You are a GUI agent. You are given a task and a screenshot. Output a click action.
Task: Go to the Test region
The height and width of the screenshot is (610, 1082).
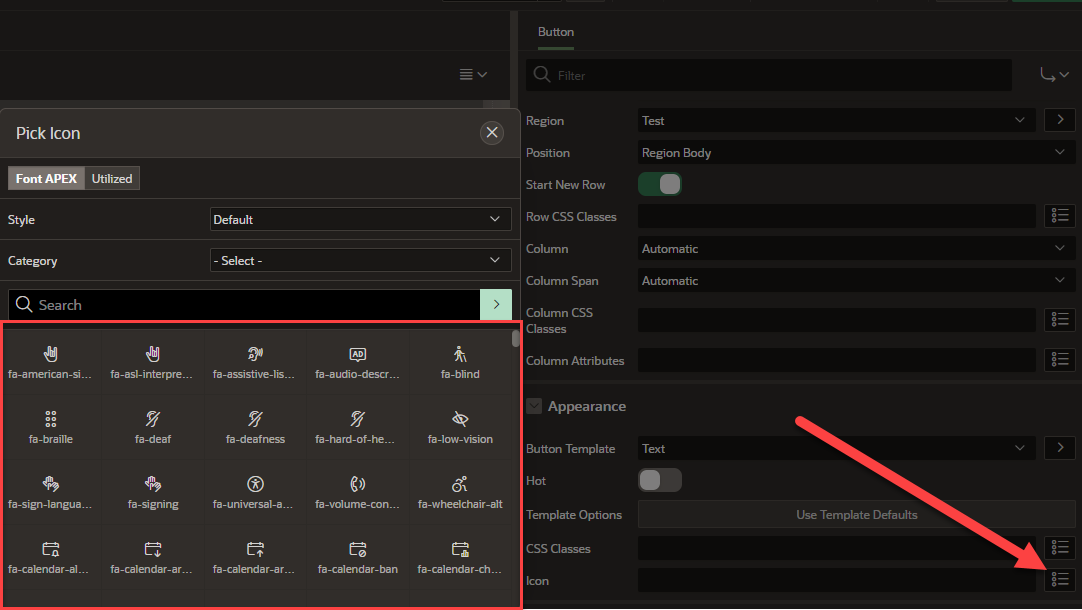coord(1060,120)
